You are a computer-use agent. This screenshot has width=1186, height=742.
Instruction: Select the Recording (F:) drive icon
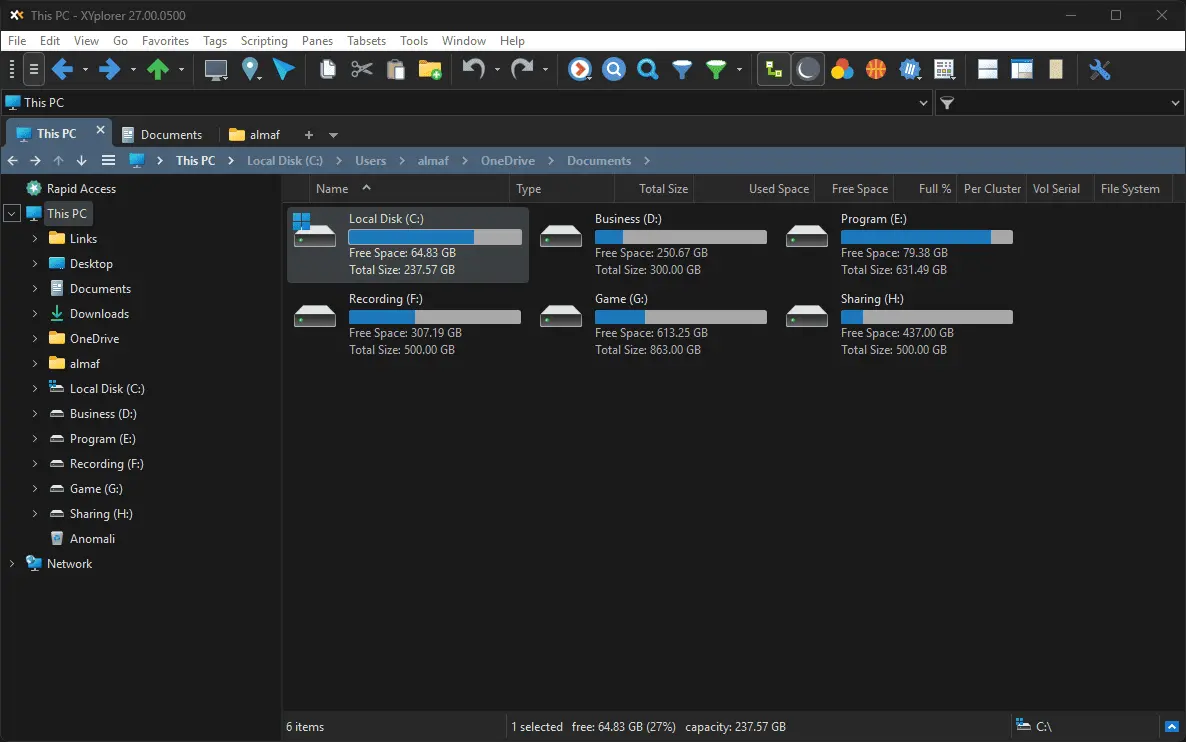315,316
